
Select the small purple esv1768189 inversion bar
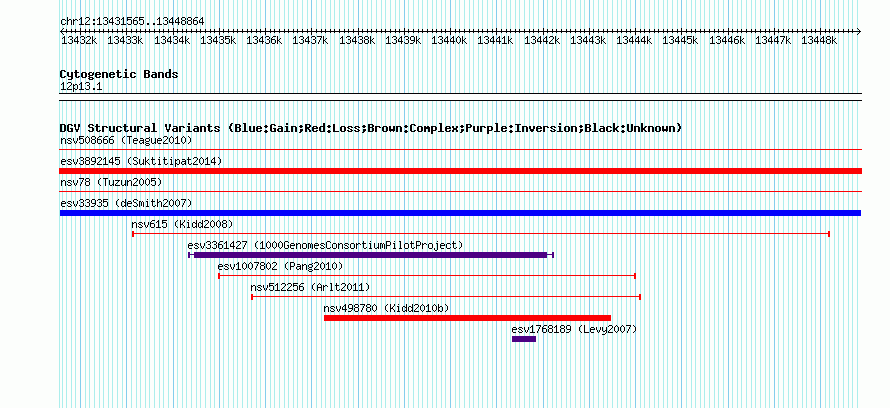pos(524,339)
